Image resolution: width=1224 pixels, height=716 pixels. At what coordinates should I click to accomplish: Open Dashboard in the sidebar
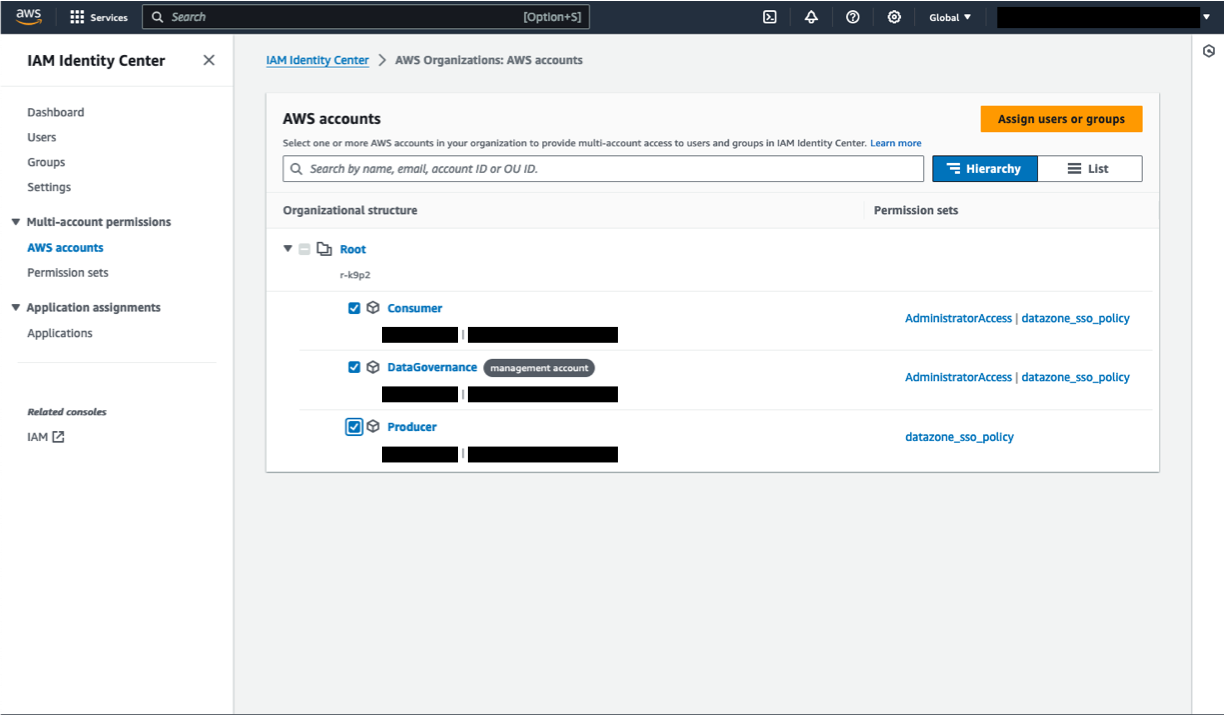point(56,112)
